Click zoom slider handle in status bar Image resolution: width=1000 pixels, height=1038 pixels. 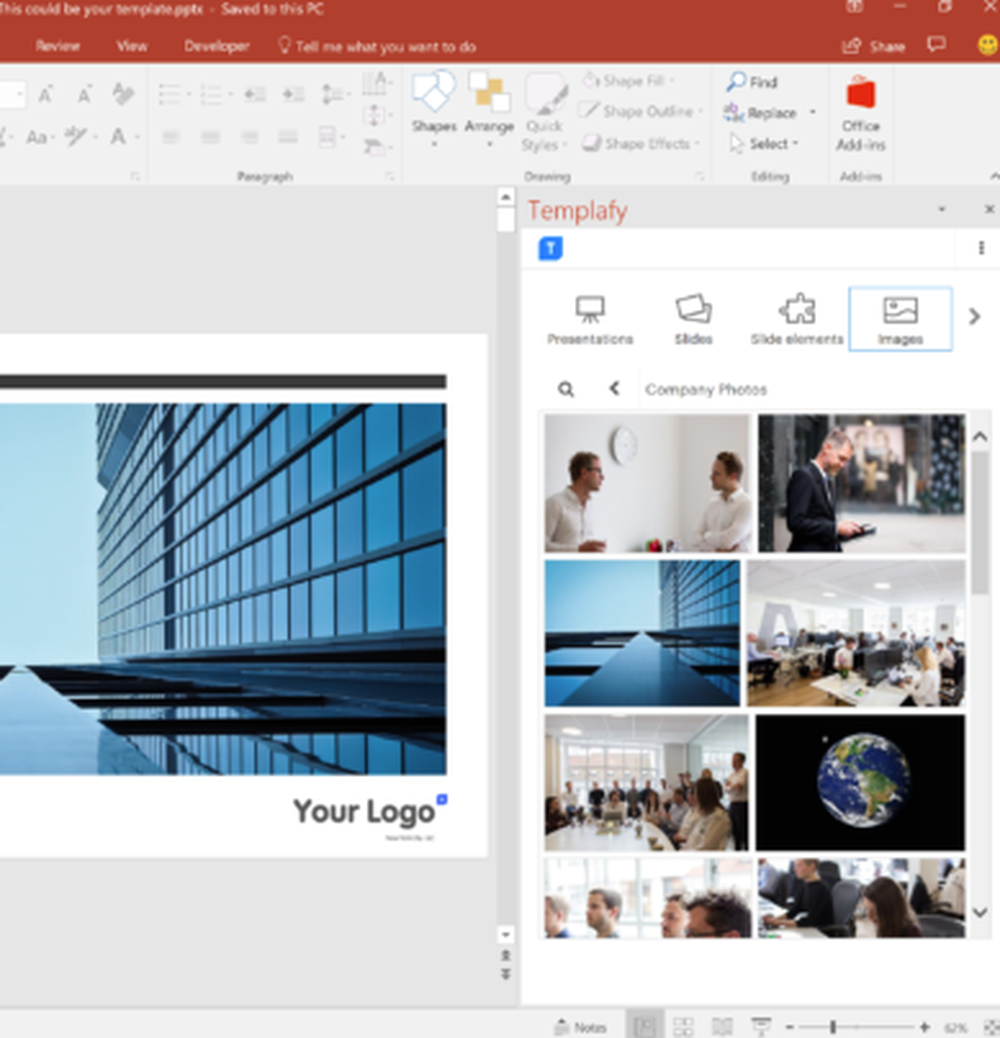coord(833,1027)
